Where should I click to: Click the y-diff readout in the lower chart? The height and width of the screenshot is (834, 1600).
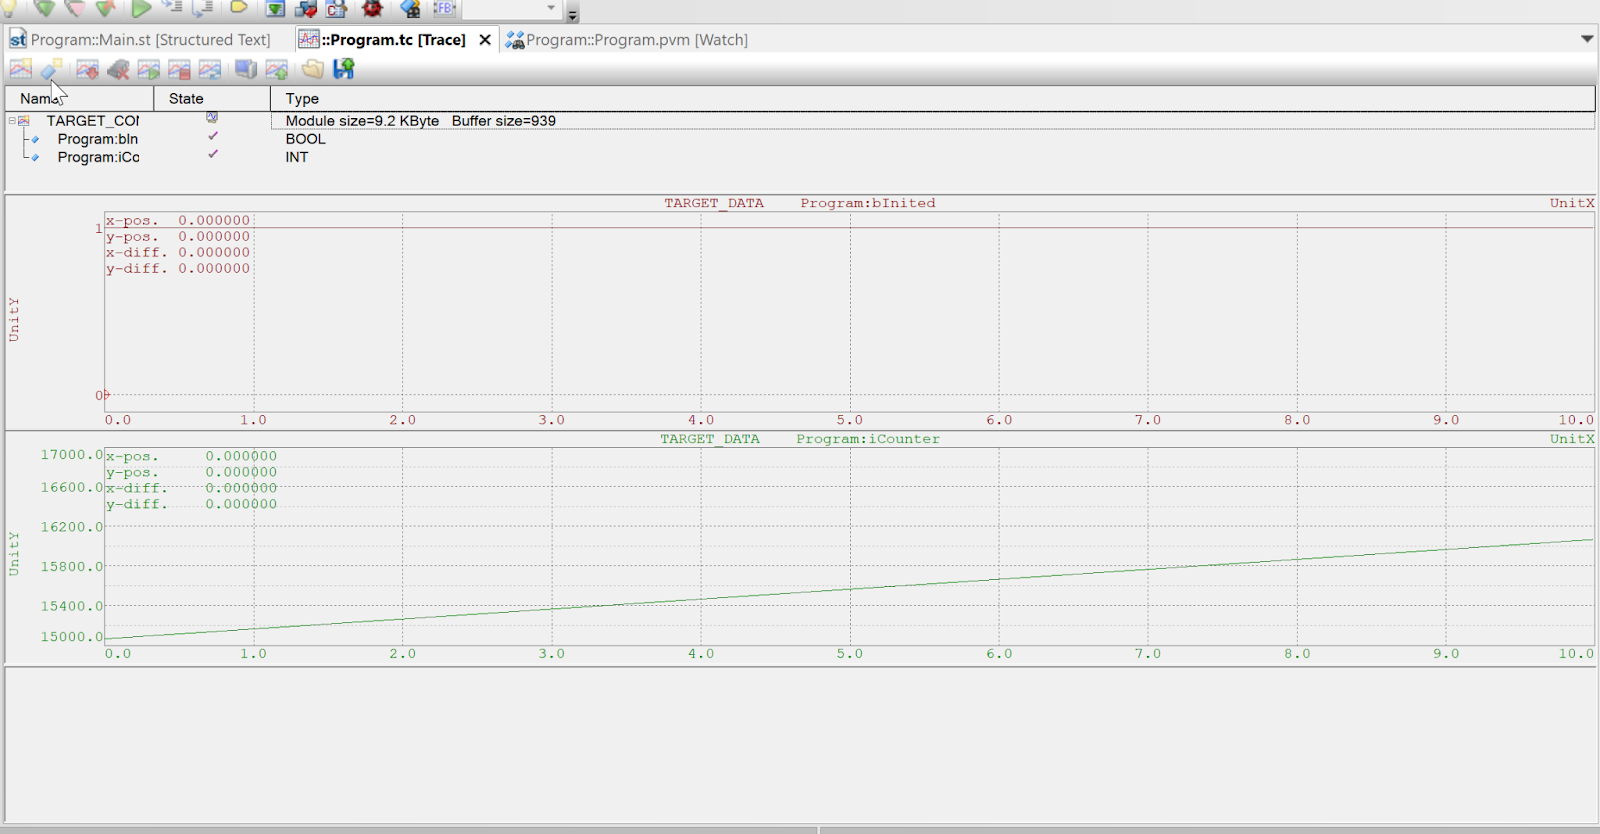[191, 504]
